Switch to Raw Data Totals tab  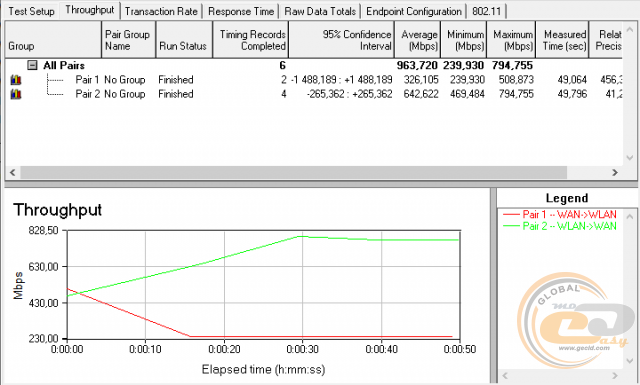click(320, 11)
